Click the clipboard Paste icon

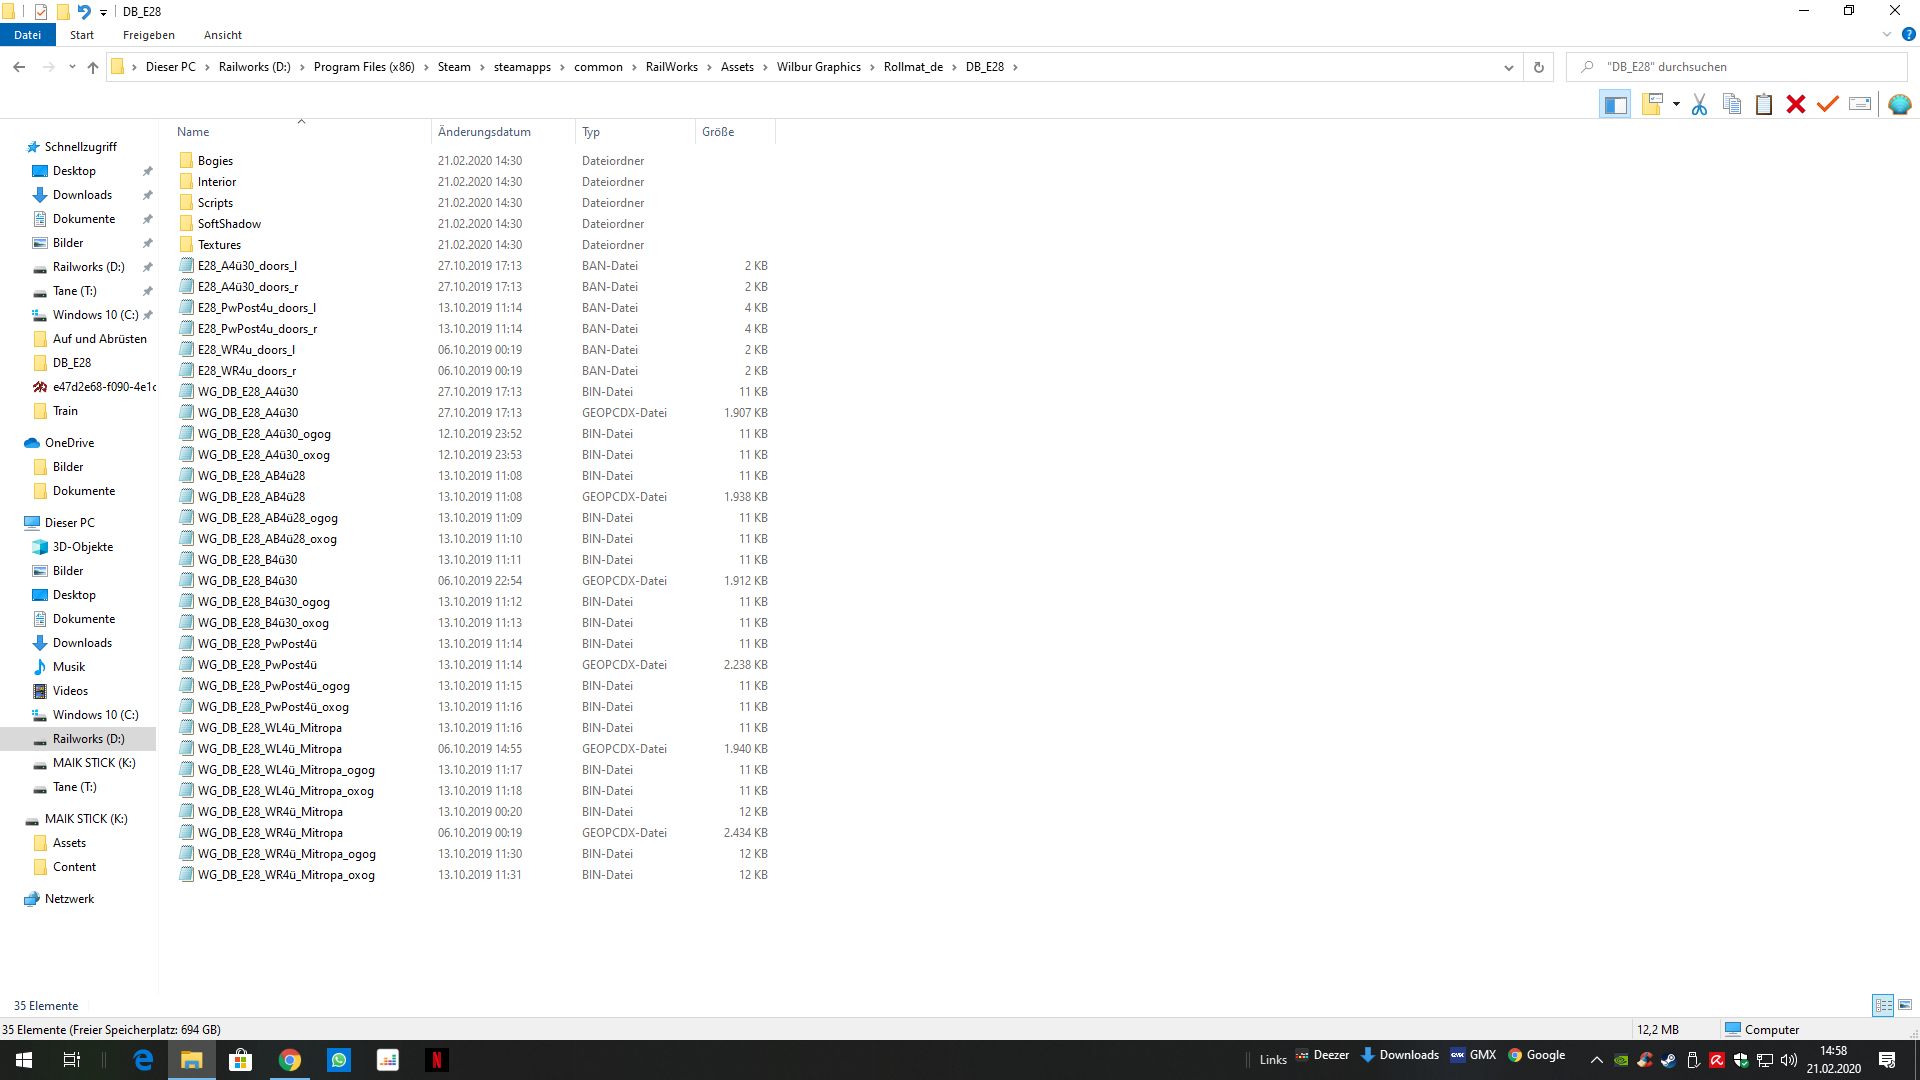pyautogui.click(x=1764, y=104)
